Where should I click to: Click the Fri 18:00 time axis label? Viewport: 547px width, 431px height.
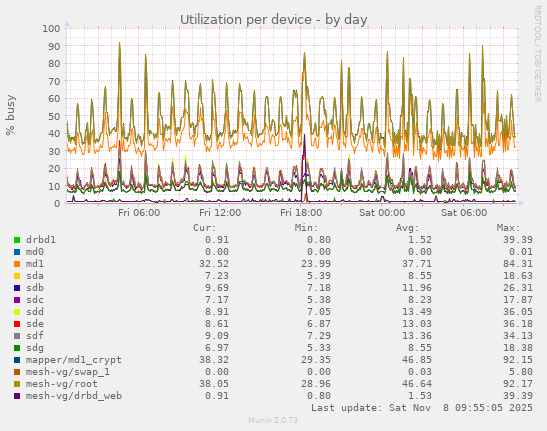301,213
